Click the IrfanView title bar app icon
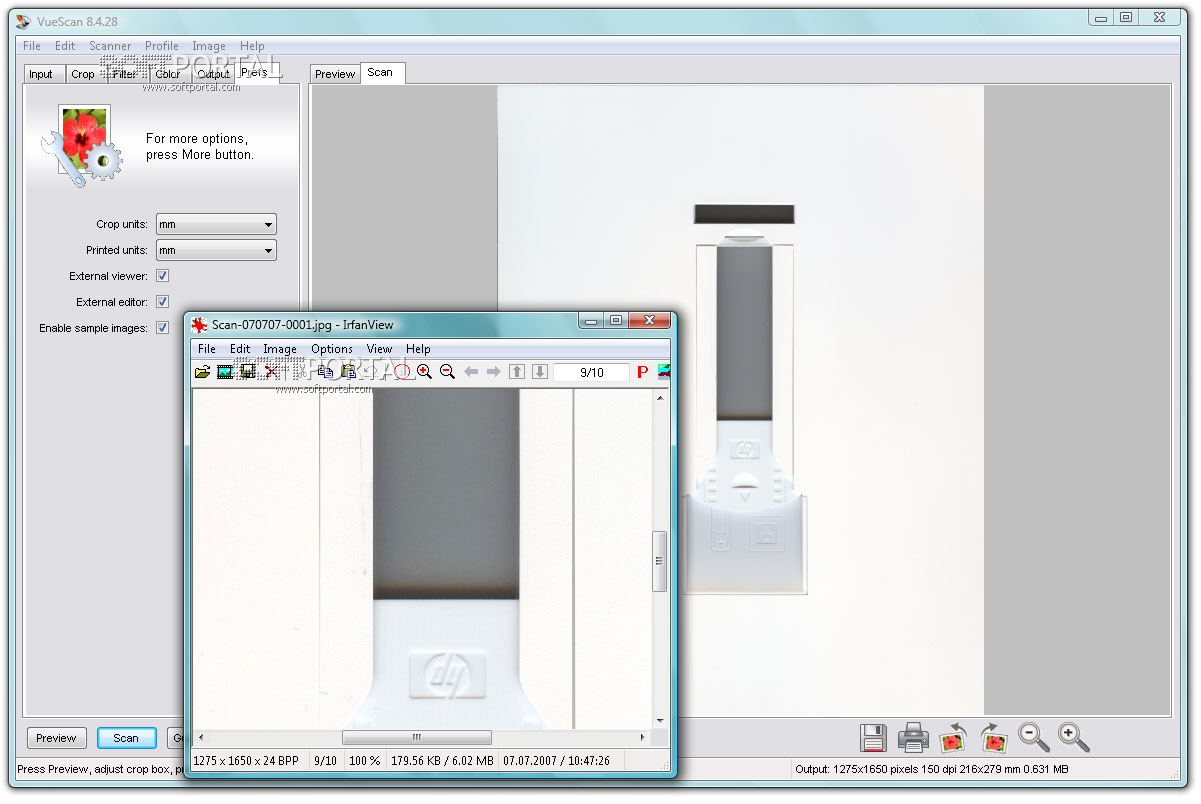The image size is (1201, 804). tap(199, 324)
